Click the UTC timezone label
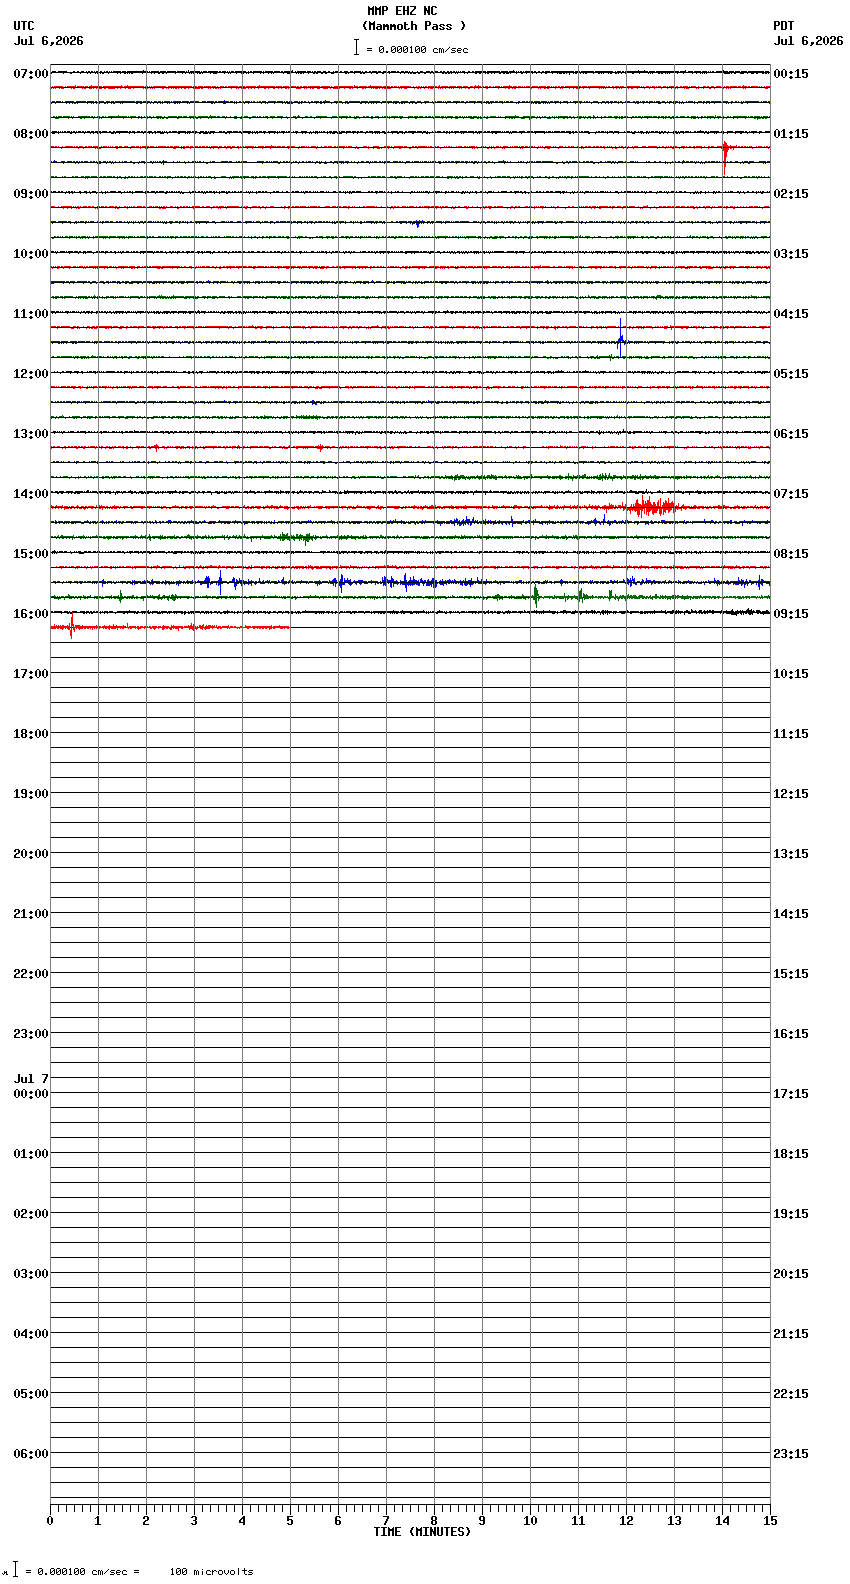 [x=24, y=26]
